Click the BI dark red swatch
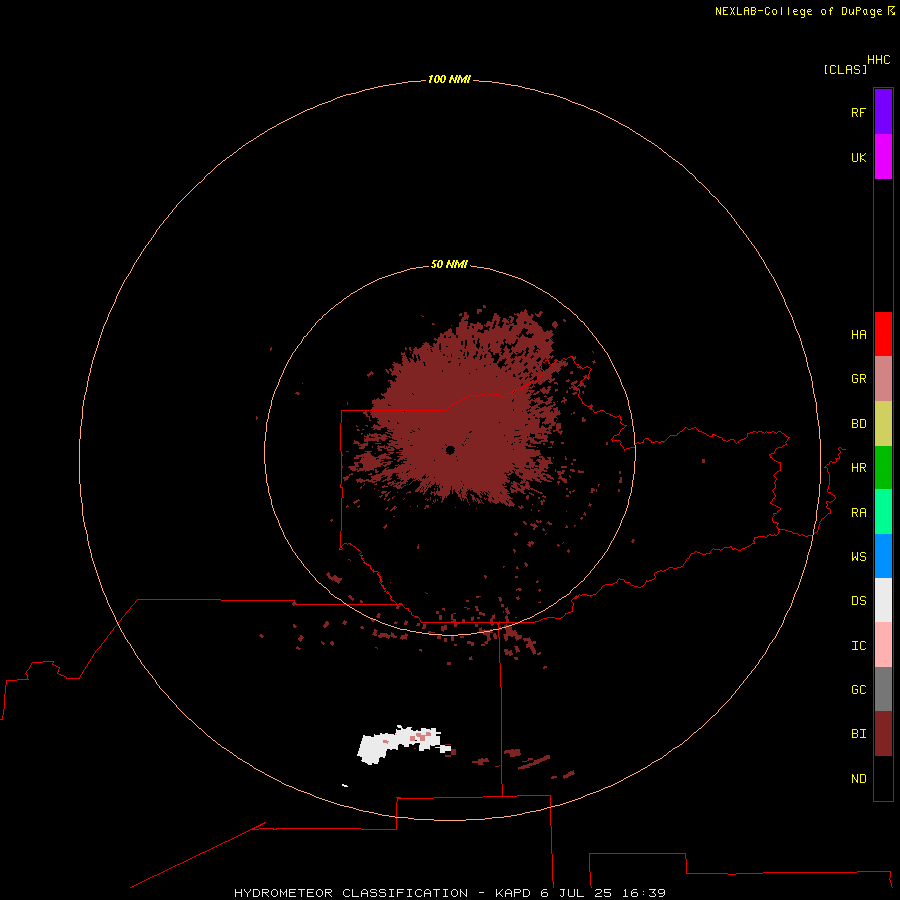 [x=883, y=734]
